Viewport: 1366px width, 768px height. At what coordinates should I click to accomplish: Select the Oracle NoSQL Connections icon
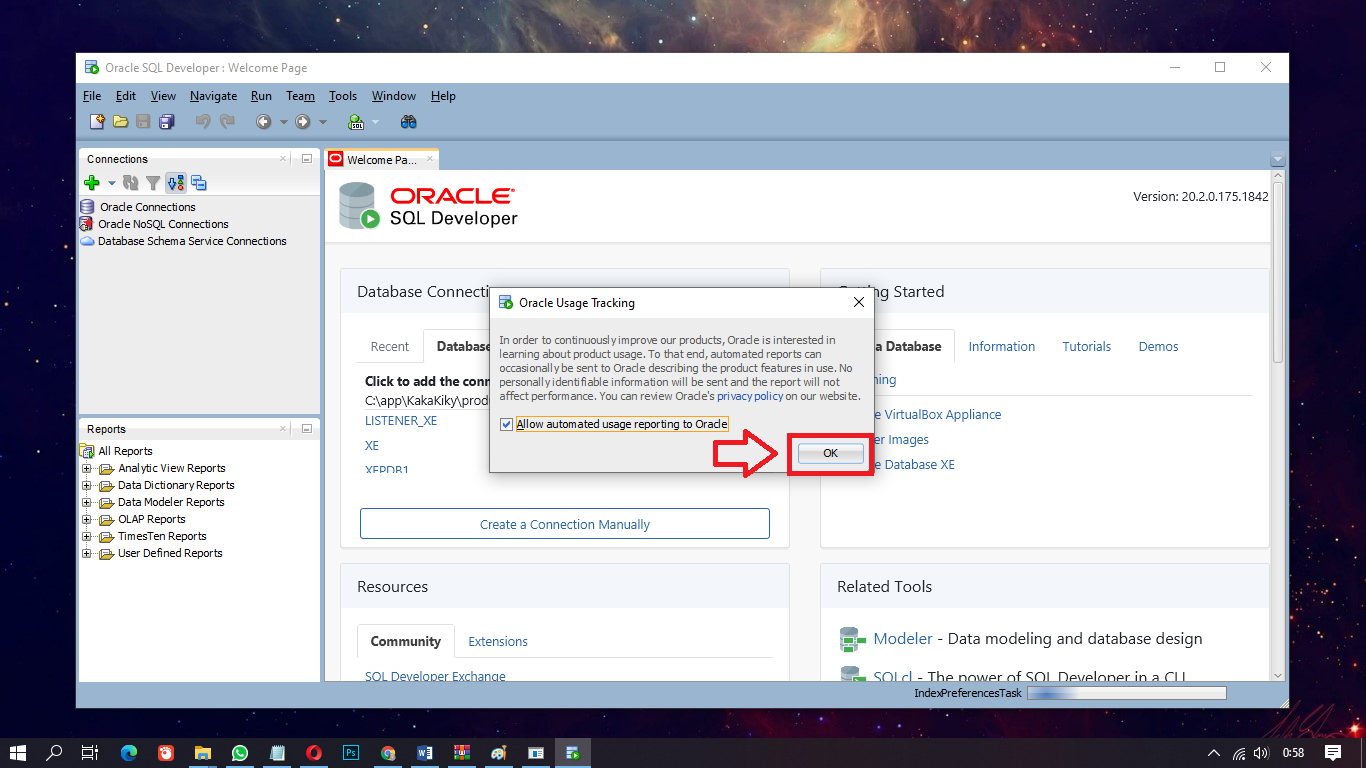87,224
